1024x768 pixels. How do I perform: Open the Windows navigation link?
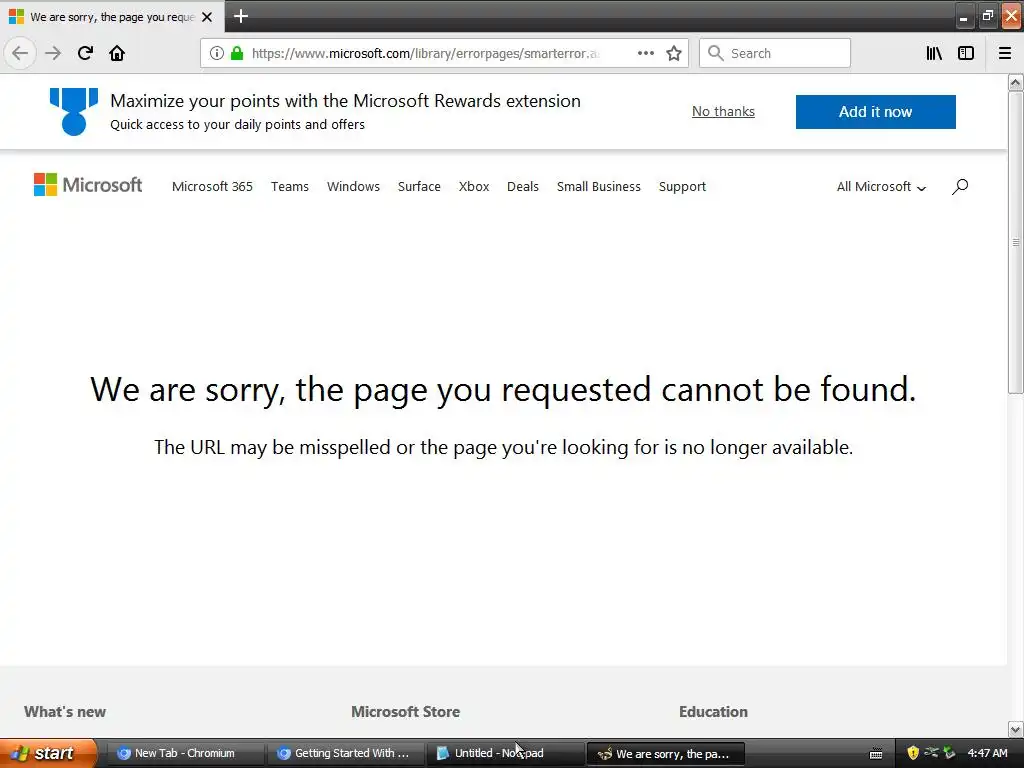coord(353,187)
